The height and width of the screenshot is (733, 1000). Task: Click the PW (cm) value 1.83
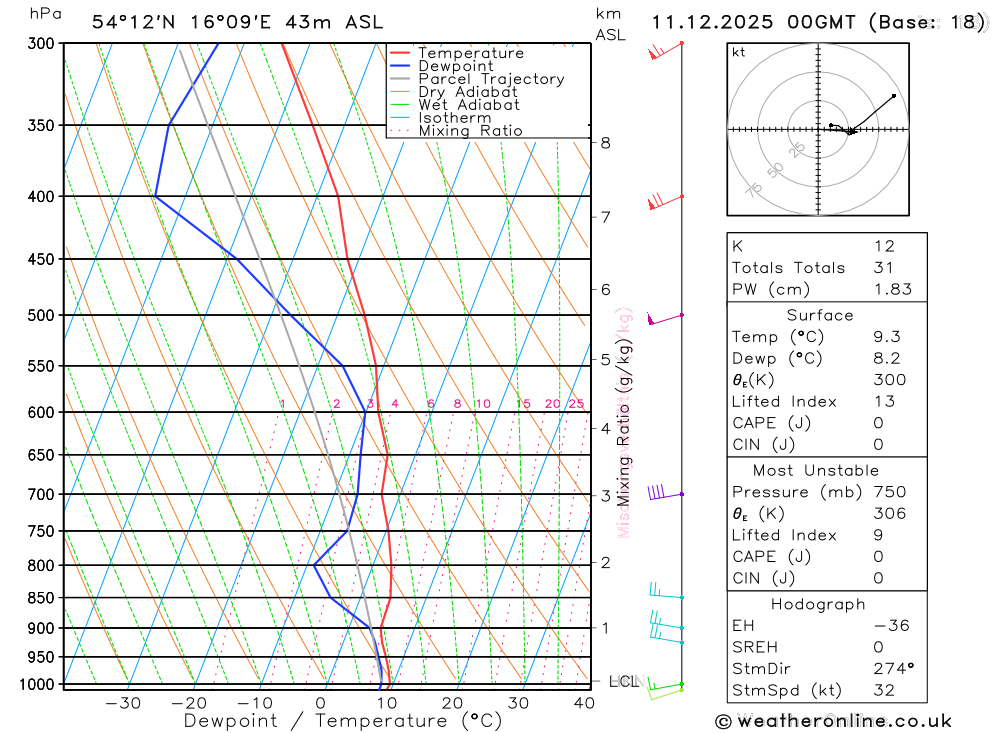(x=893, y=289)
